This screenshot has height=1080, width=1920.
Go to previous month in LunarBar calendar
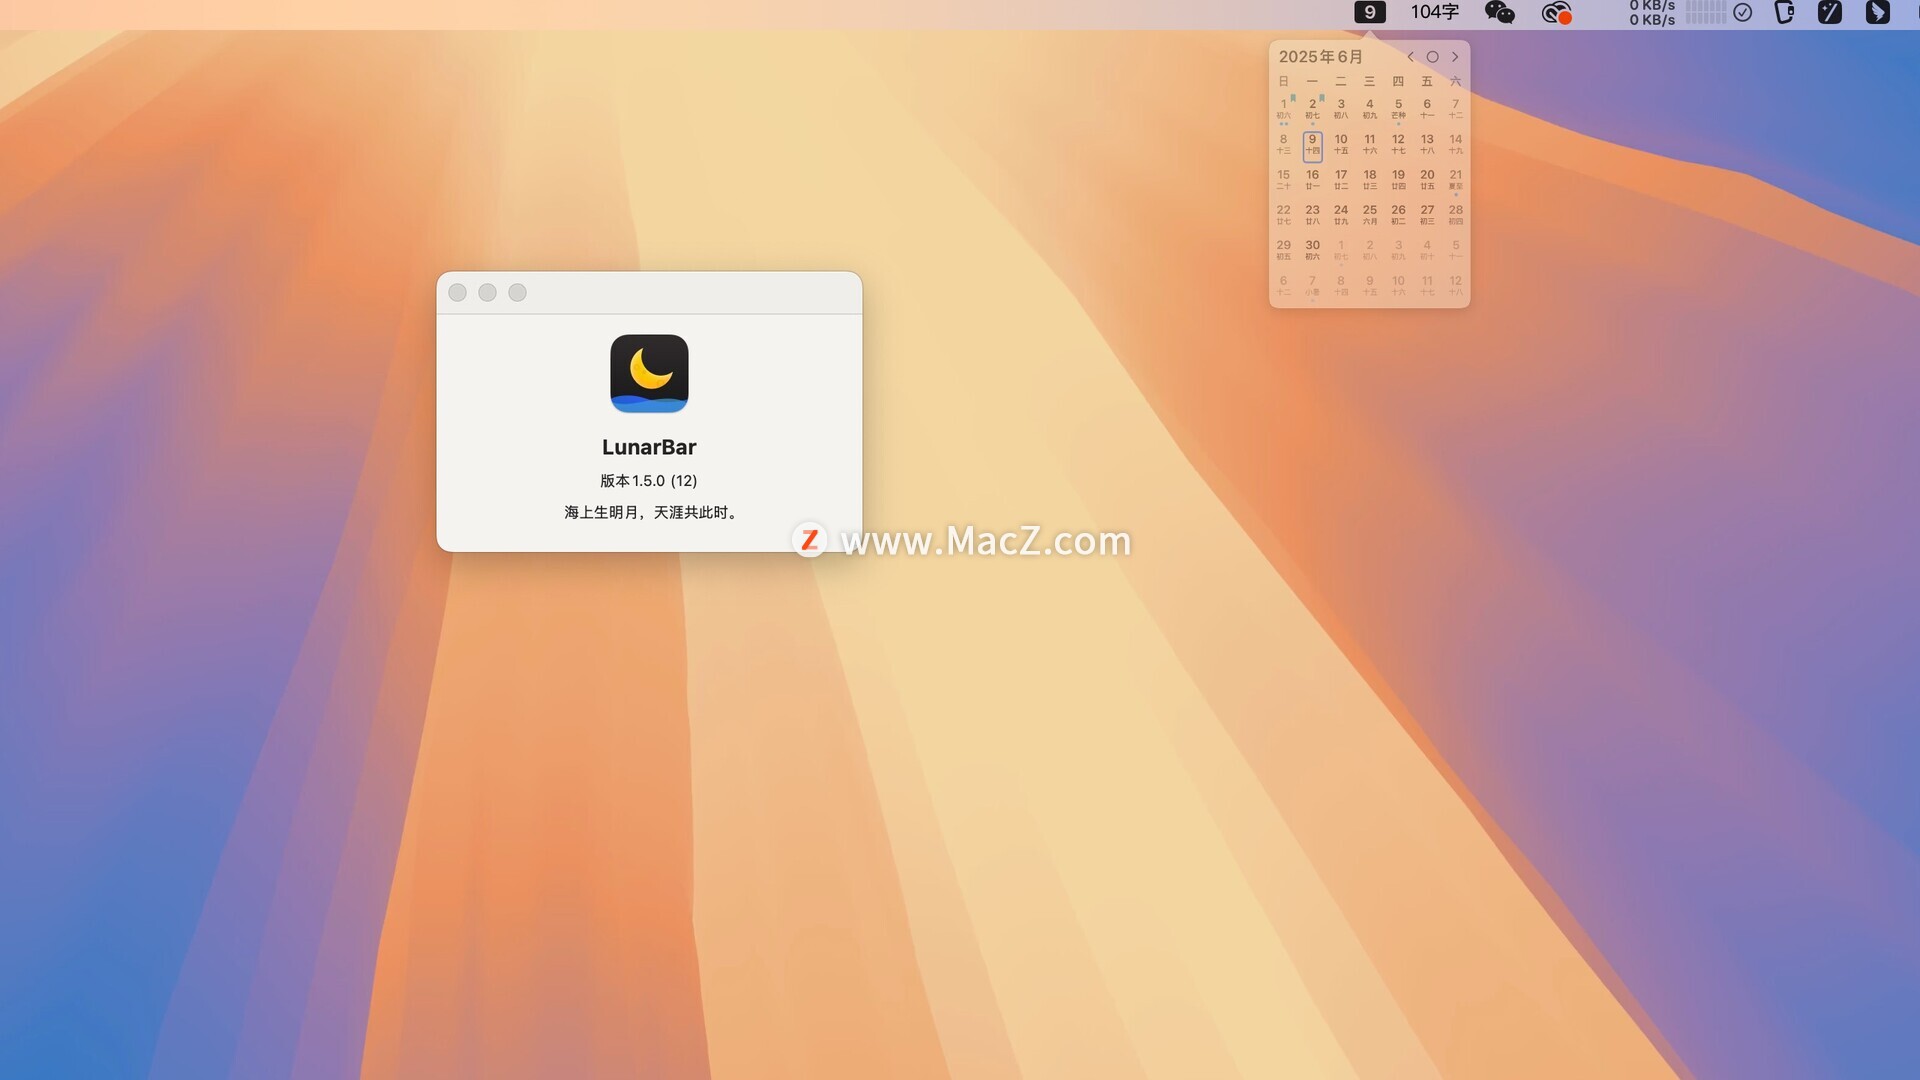coord(1410,57)
